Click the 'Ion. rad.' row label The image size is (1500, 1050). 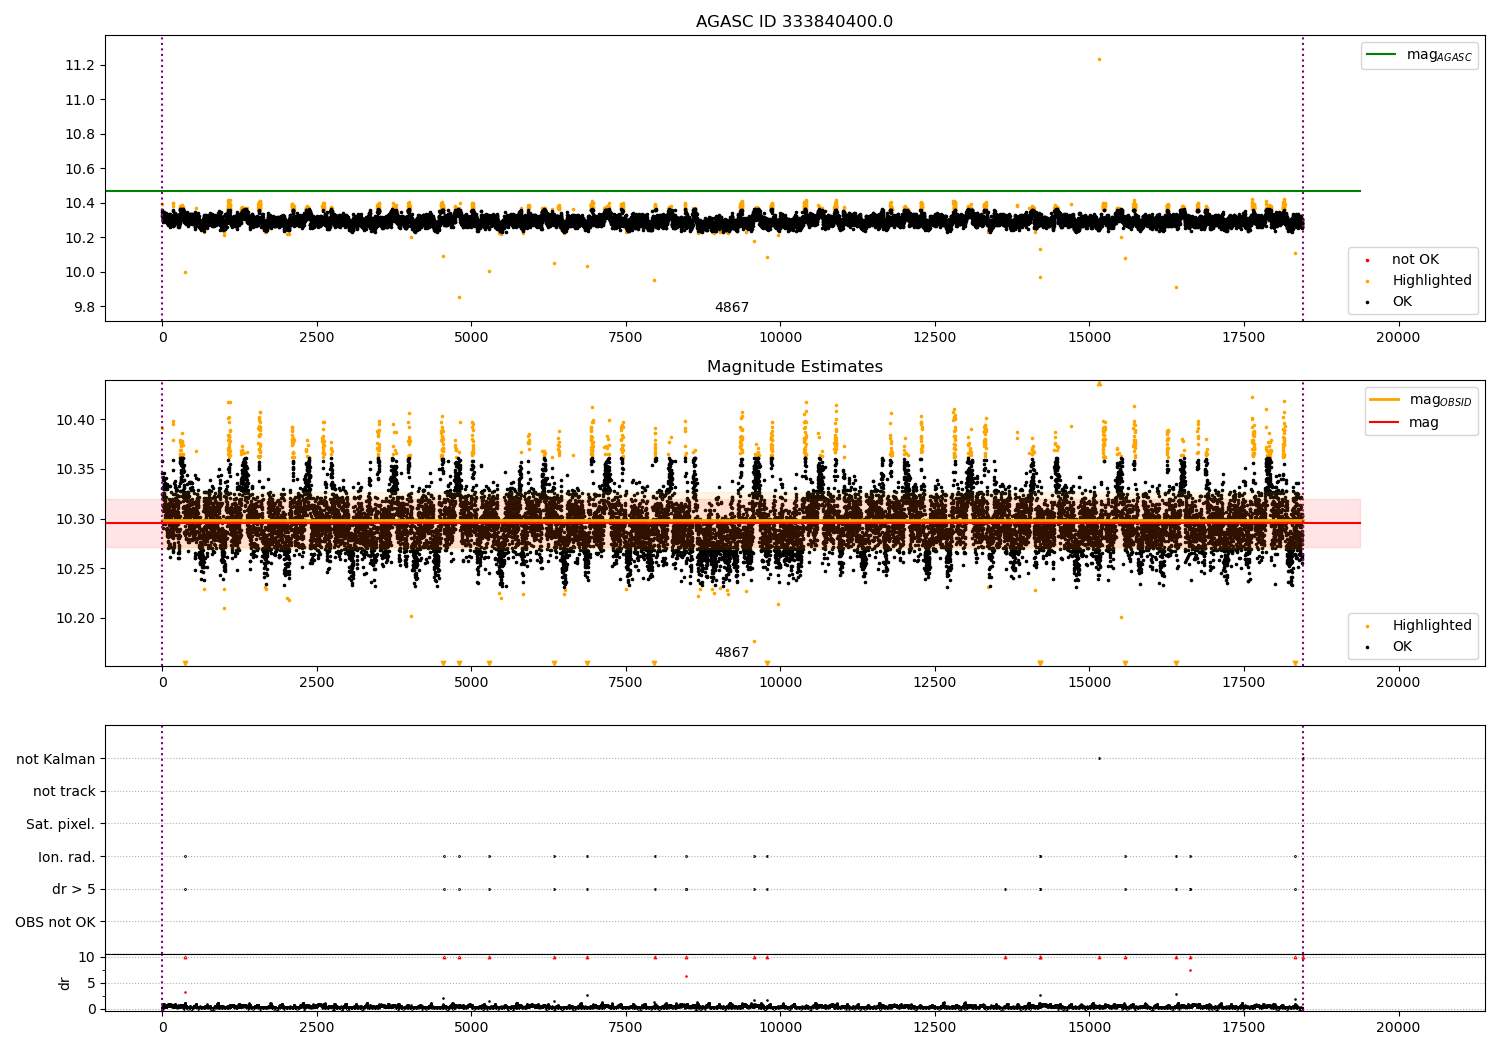point(67,857)
